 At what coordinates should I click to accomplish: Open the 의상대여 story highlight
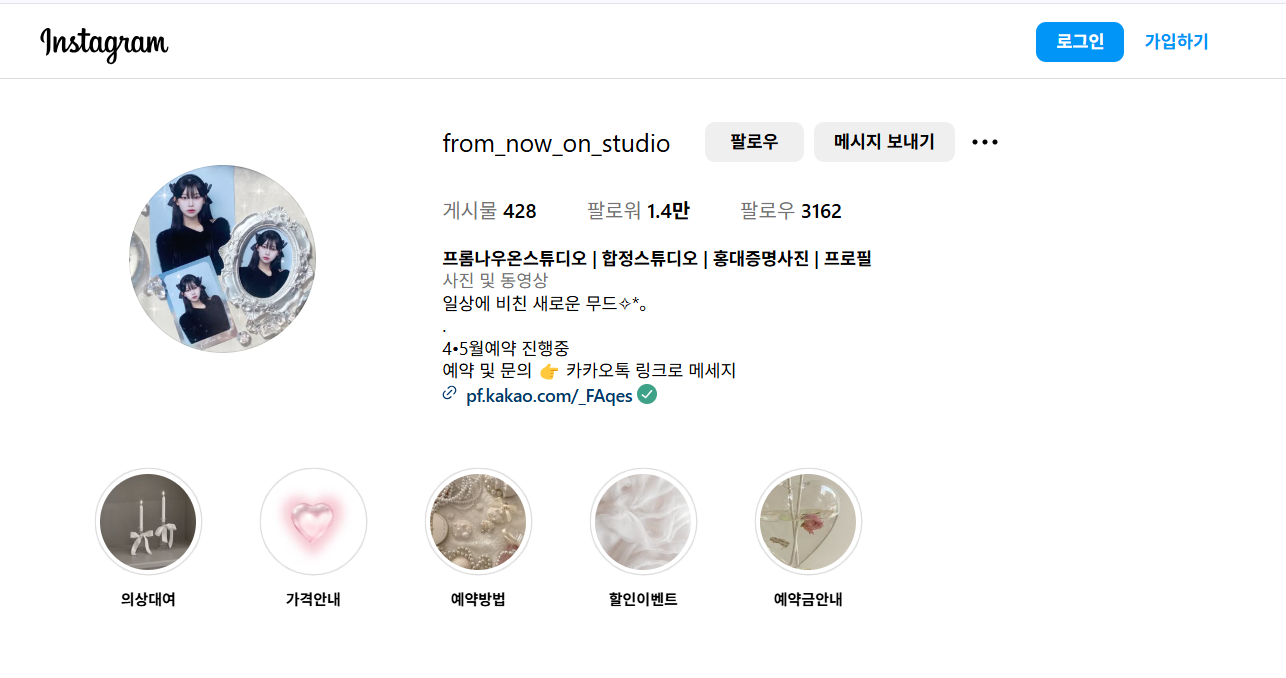[148, 521]
